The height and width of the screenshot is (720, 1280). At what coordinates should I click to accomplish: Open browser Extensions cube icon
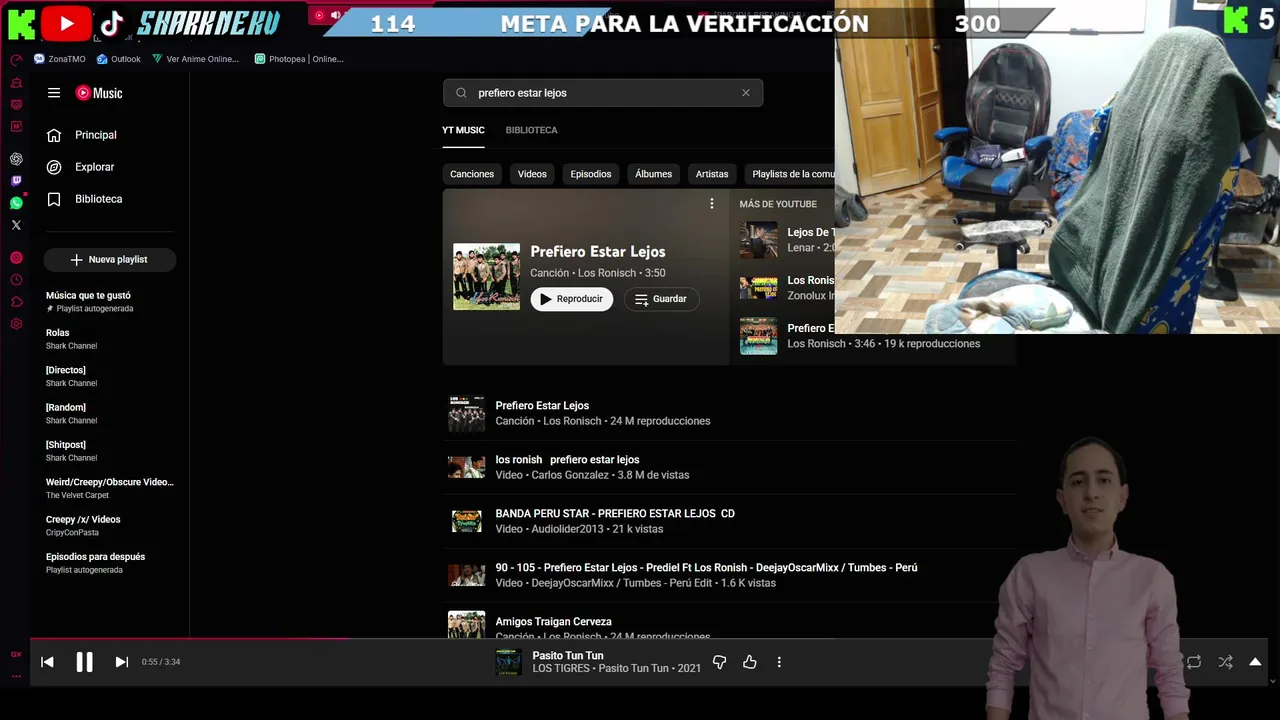pos(16,302)
